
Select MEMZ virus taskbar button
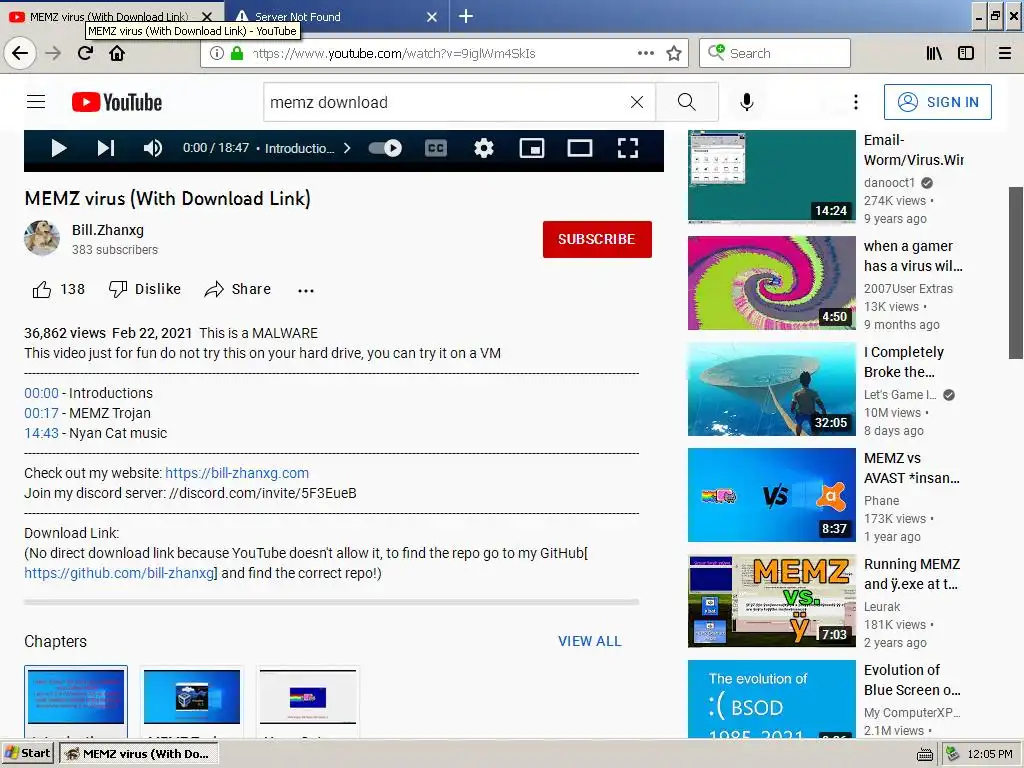point(138,754)
